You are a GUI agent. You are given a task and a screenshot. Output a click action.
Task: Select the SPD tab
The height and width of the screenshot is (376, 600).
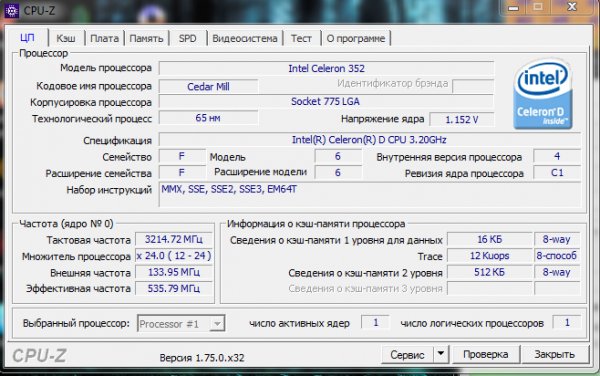188,38
